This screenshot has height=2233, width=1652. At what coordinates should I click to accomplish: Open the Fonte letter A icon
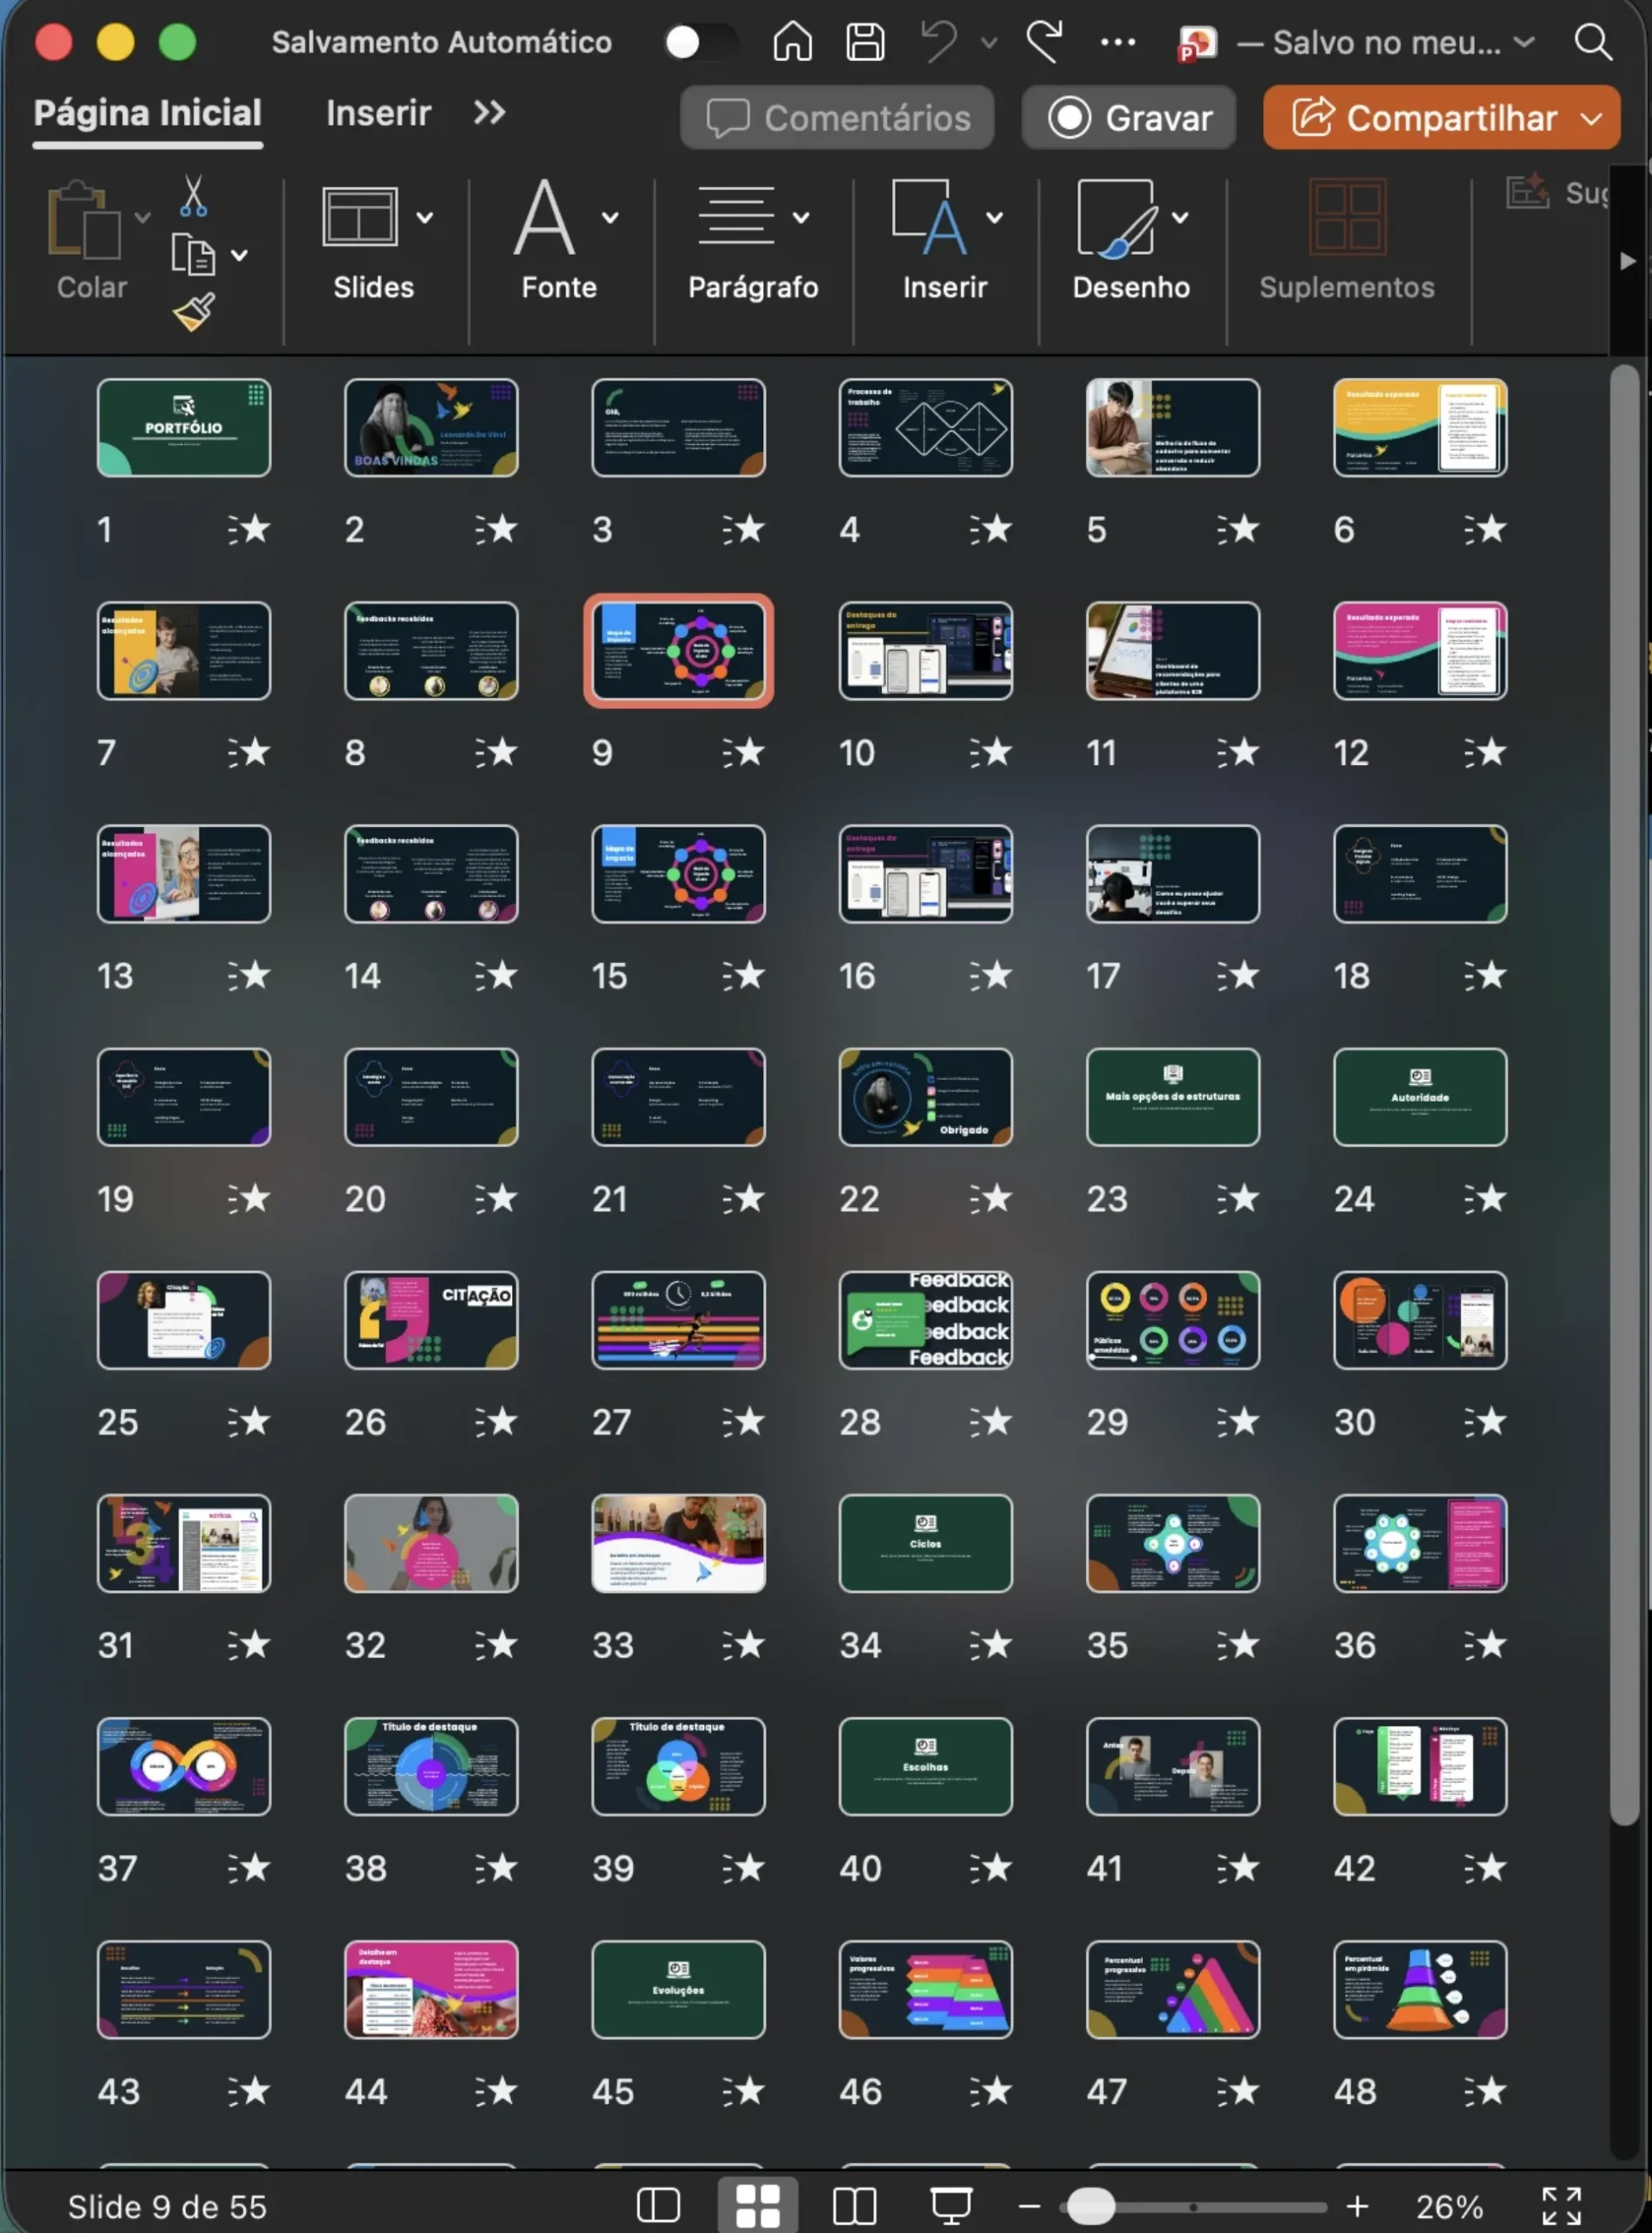[x=545, y=217]
